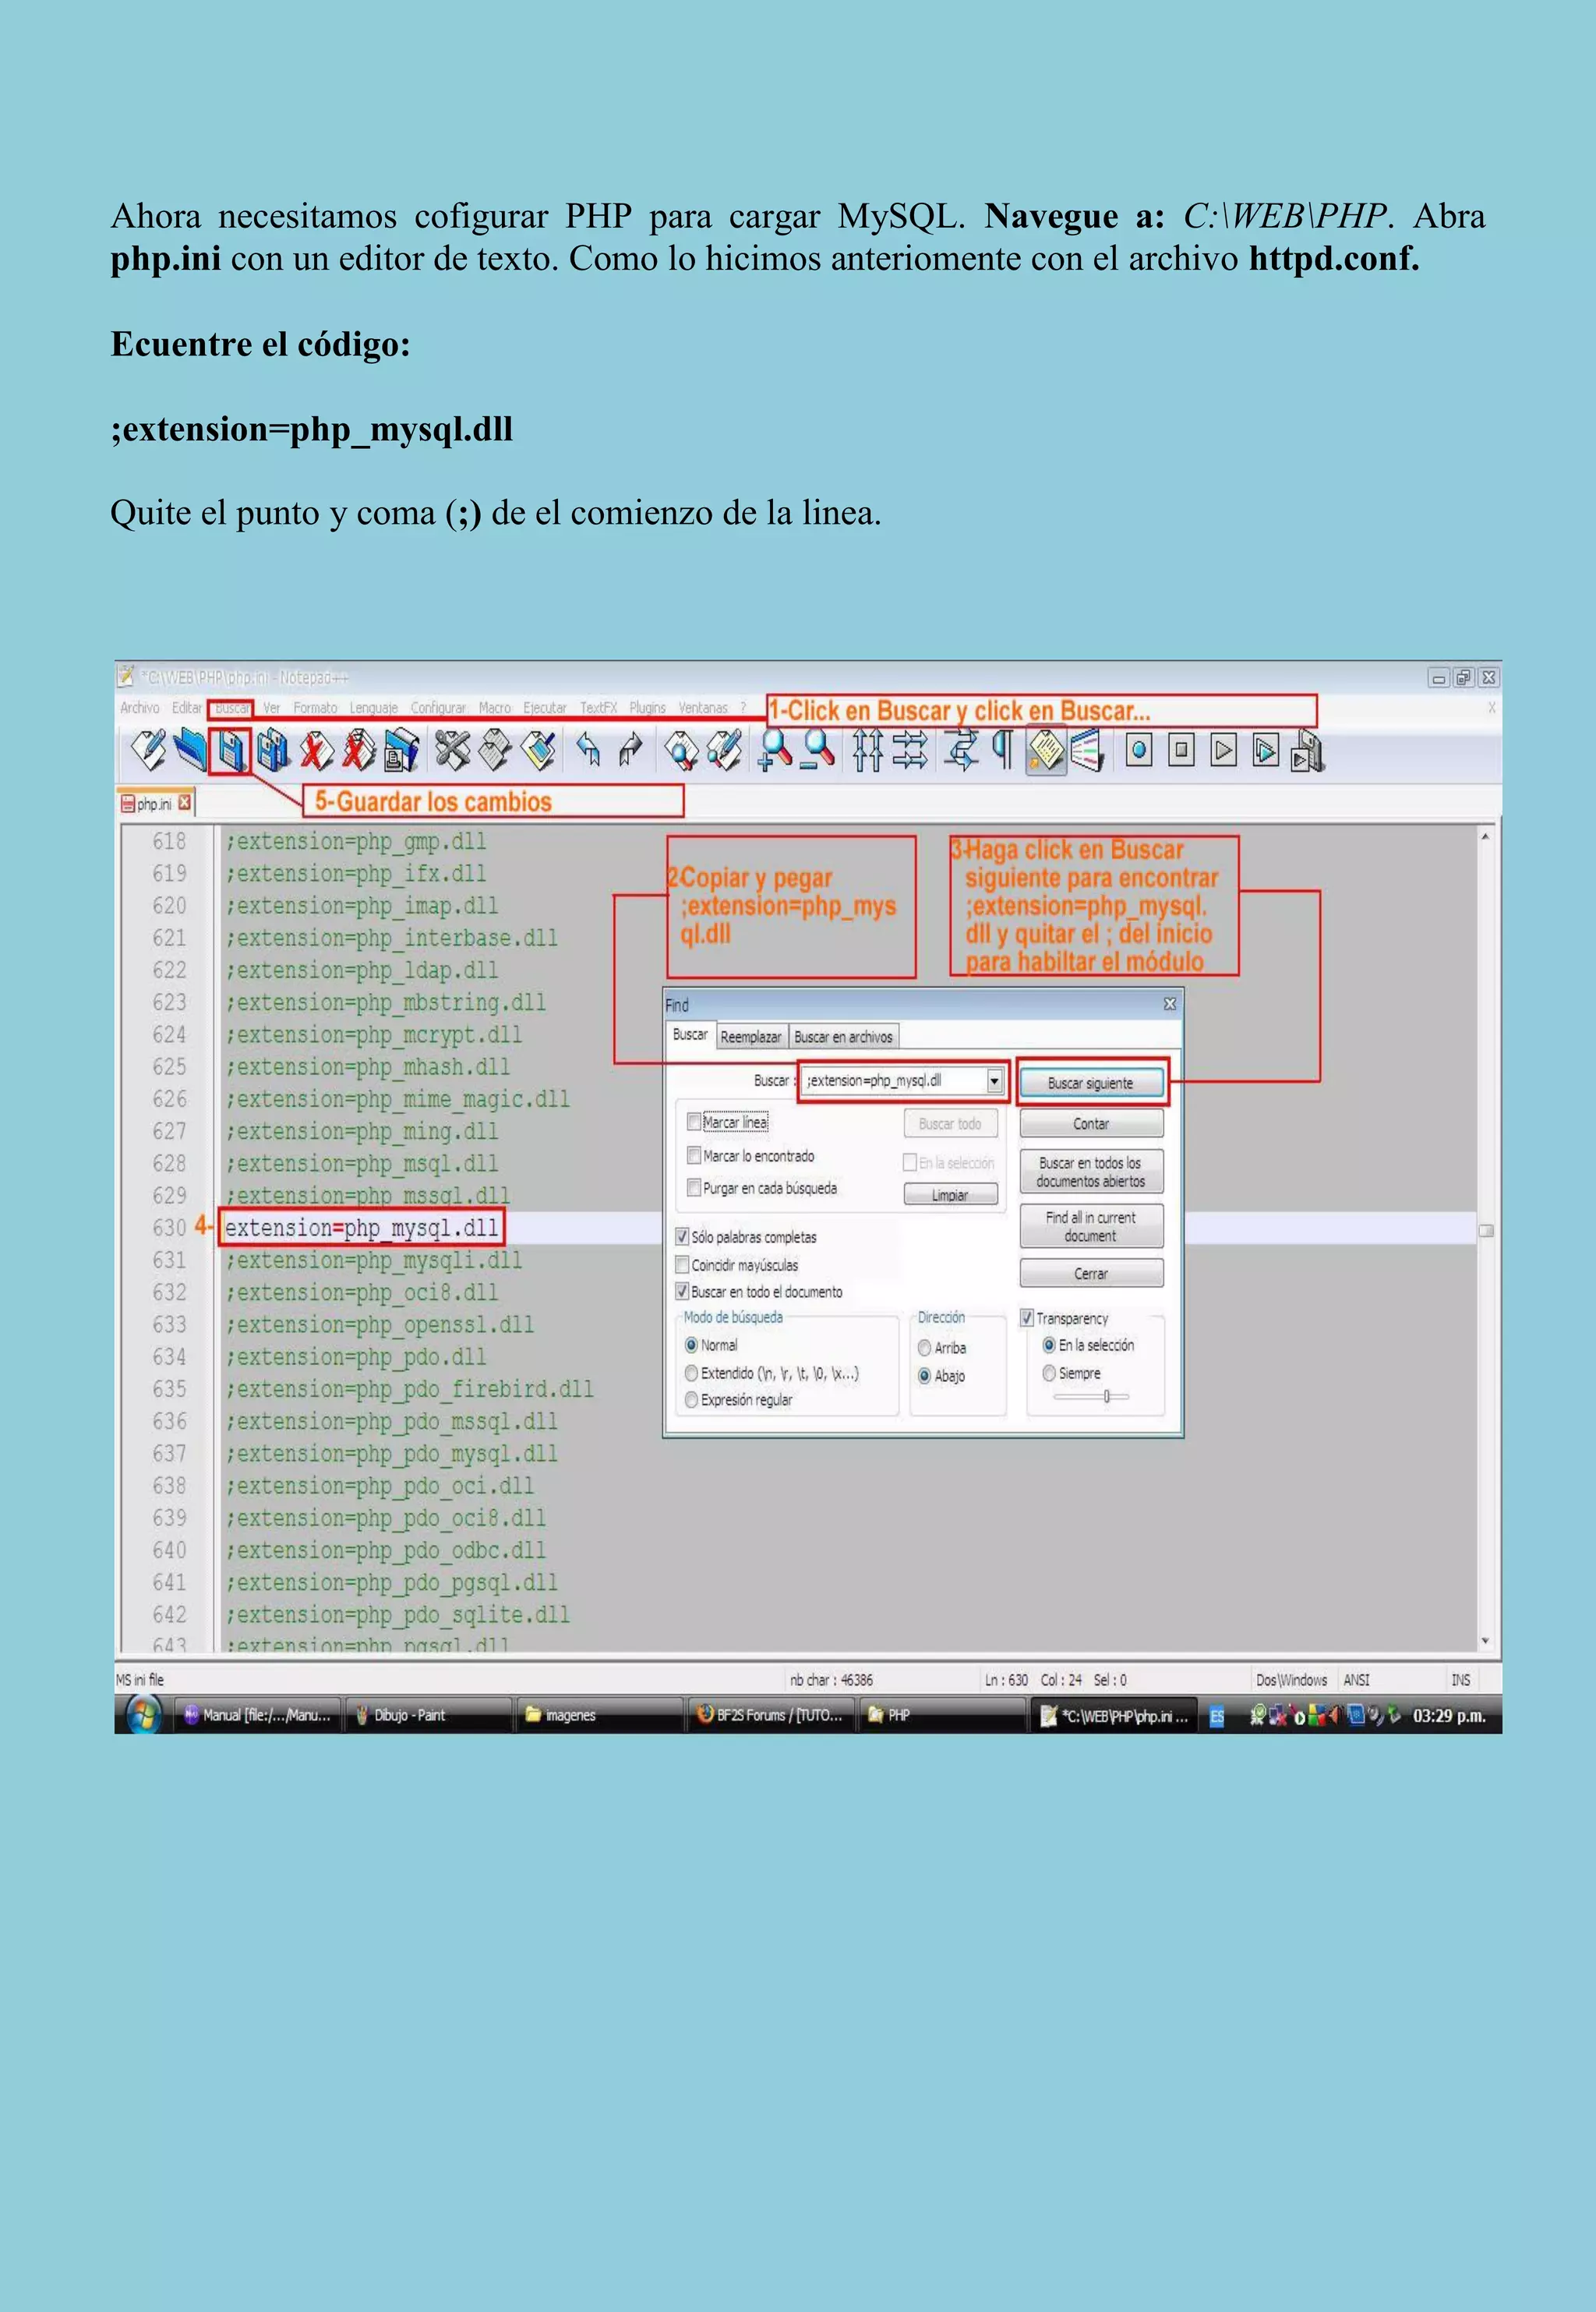Toggle synchronized horizontal scrolling icon

909,750
